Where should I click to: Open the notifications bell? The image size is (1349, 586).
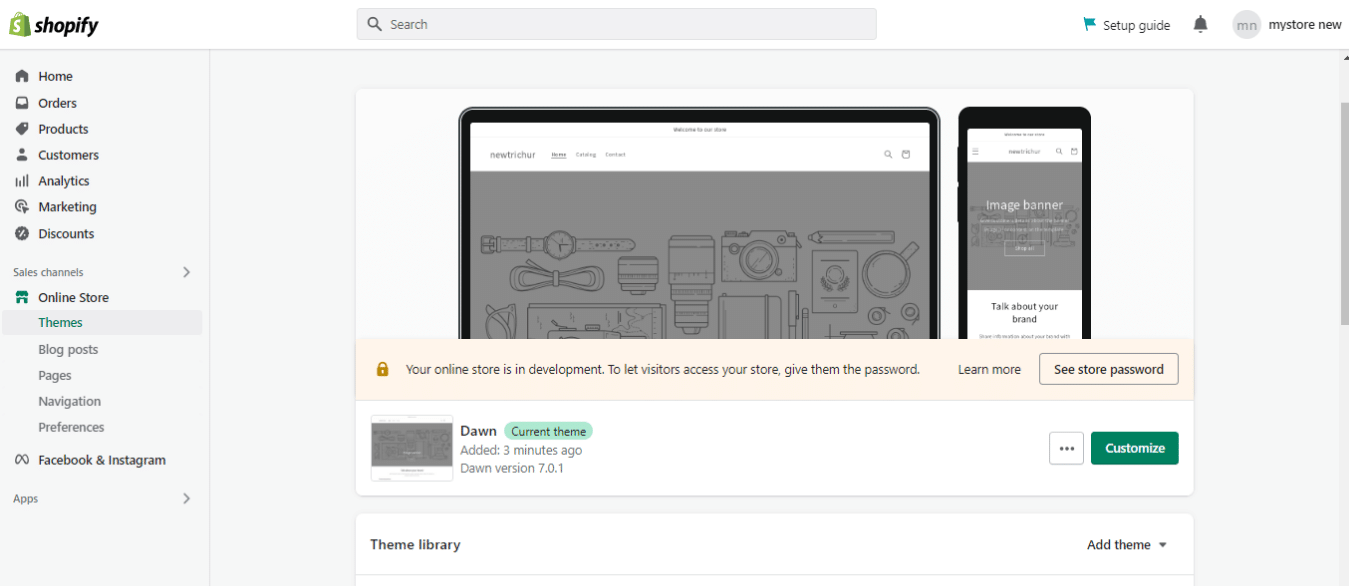(1200, 24)
